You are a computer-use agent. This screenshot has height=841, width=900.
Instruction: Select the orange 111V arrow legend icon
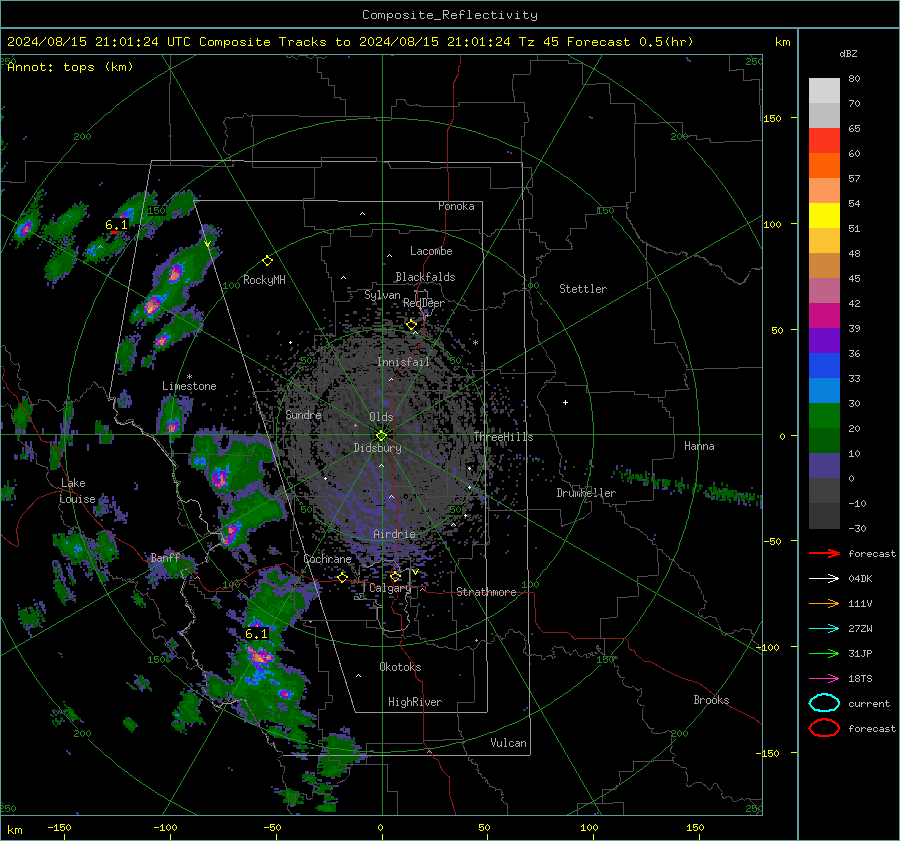point(824,603)
